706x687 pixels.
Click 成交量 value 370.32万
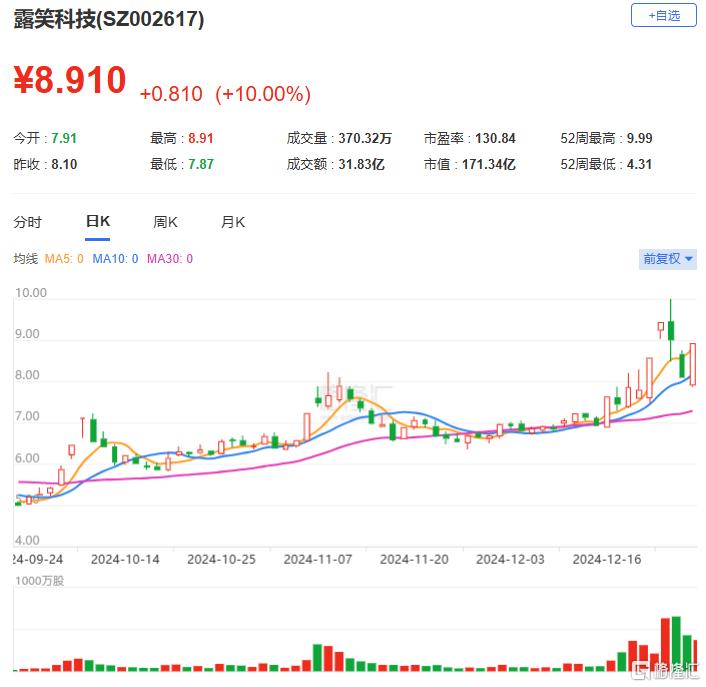[365, 138]
